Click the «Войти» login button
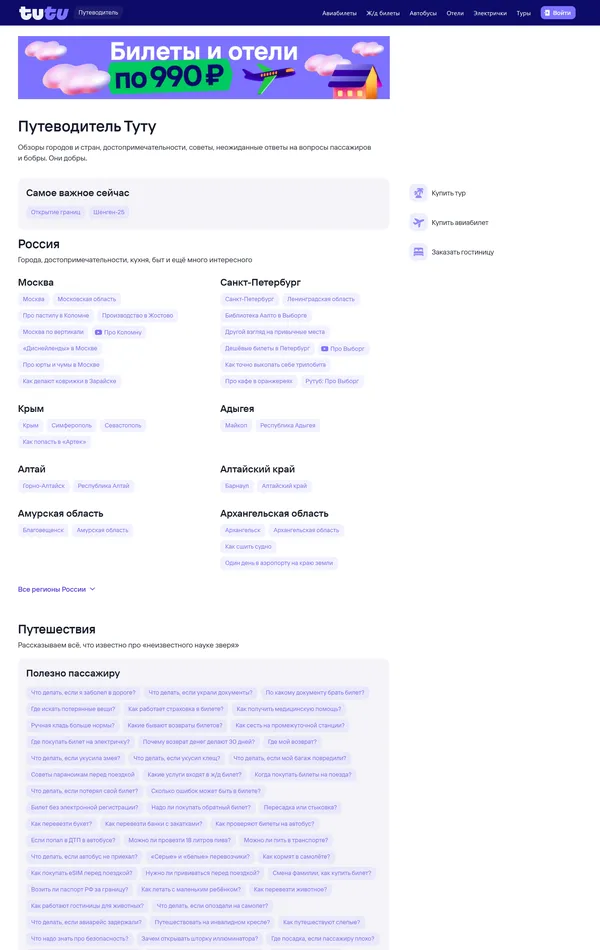The height and width of the screenshot is (950, 600). point(558,13)
